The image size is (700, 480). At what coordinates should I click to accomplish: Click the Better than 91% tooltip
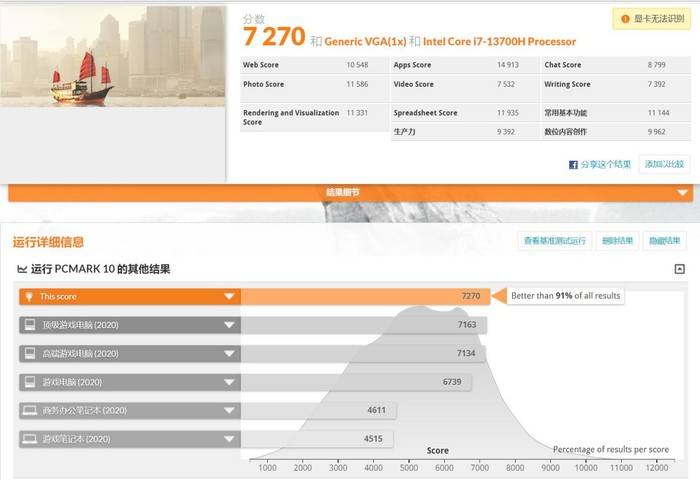pos(565,296)
